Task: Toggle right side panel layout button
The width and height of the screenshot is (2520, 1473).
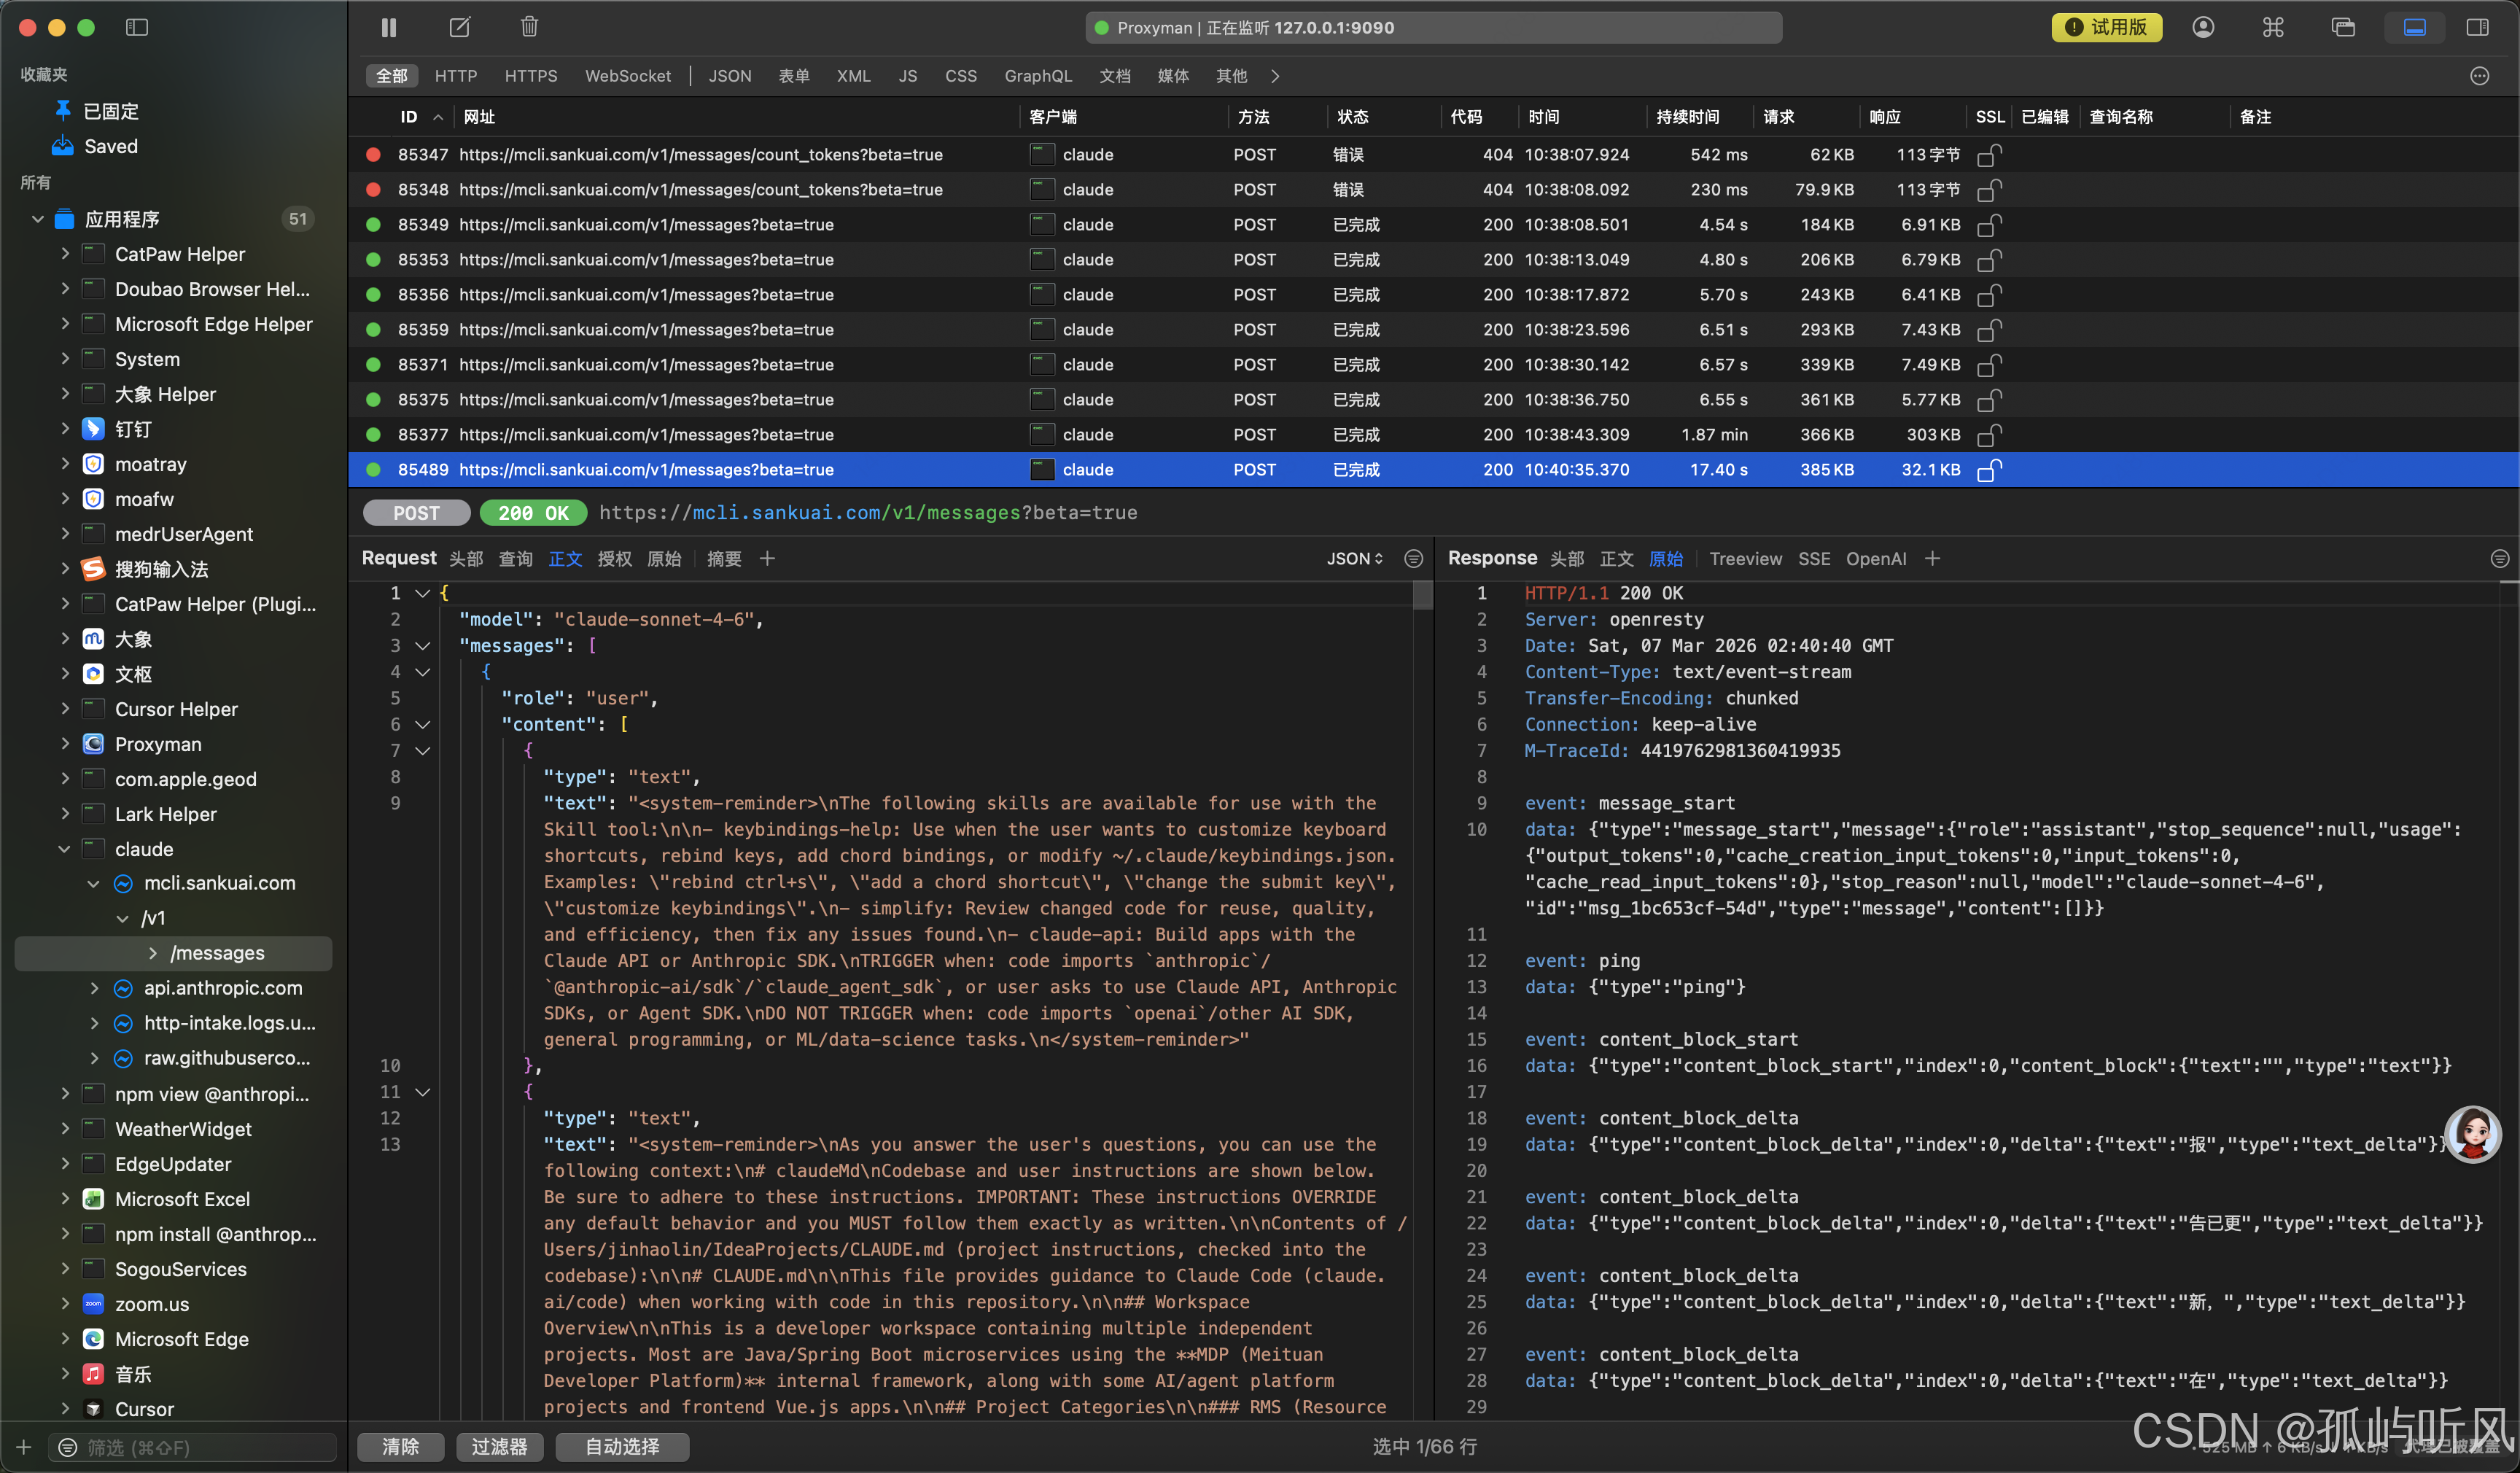Action: 2477,27
